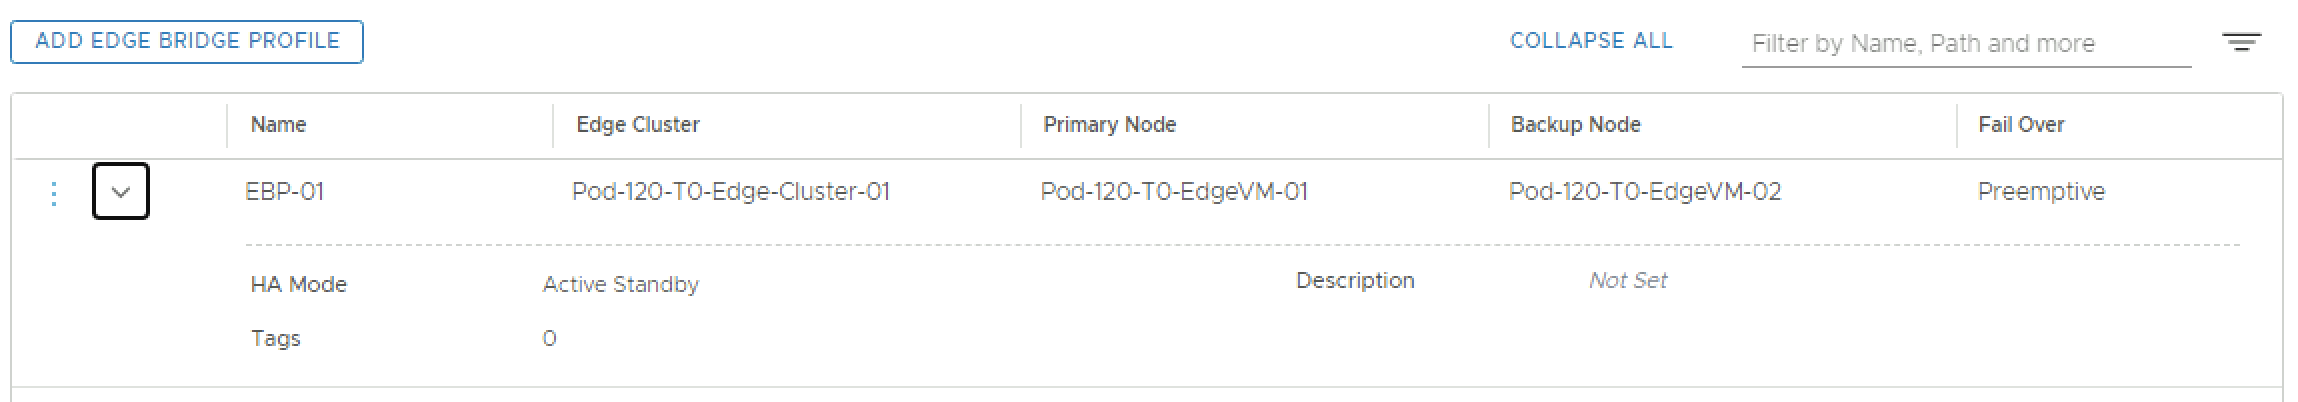Click the Tags count value 0

(549, 339)
